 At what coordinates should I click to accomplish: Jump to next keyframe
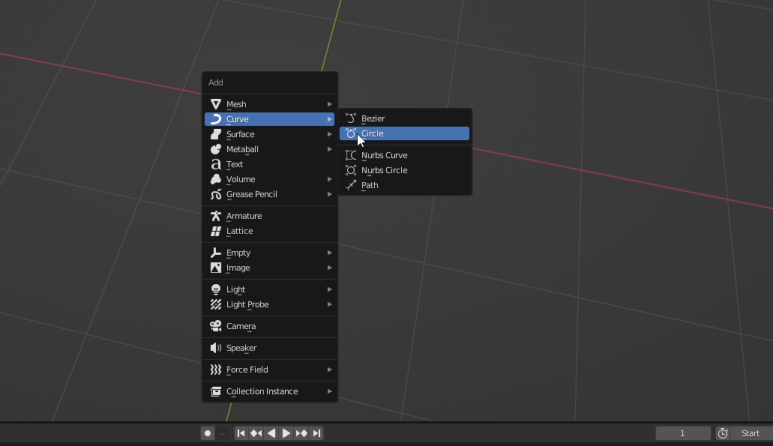301,433
